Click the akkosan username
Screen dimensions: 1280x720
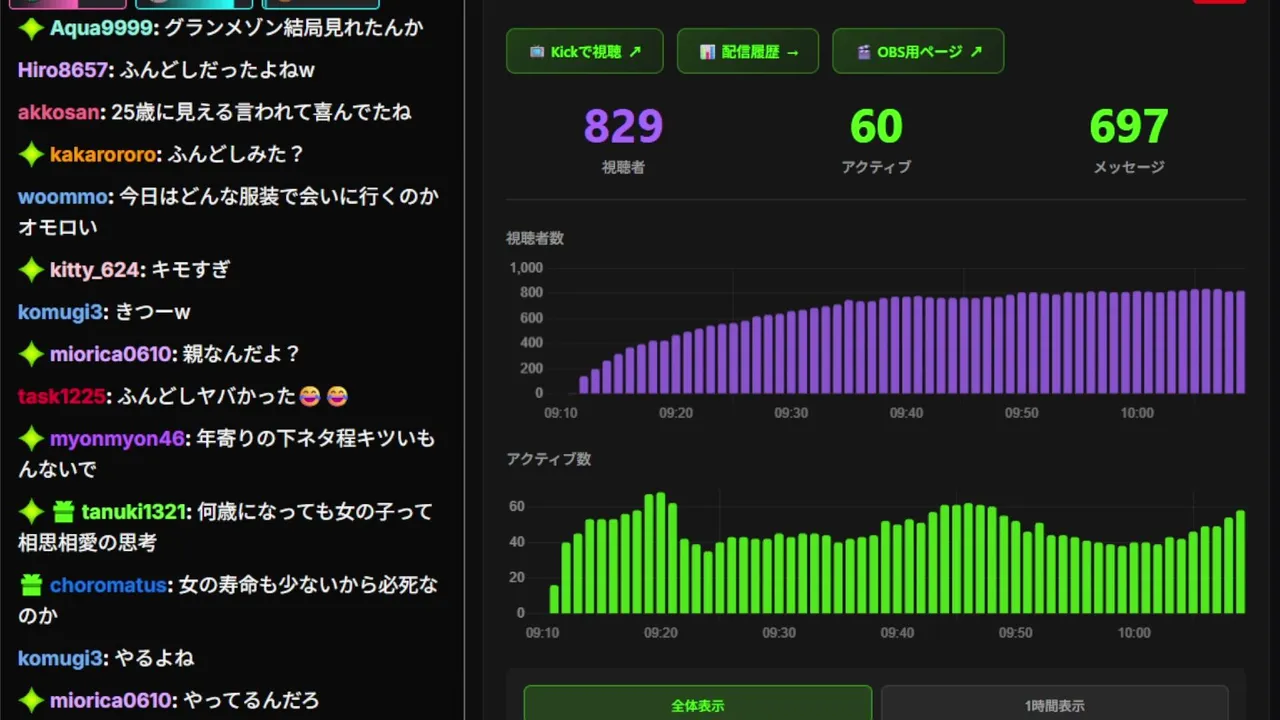(x=58, y=112)
